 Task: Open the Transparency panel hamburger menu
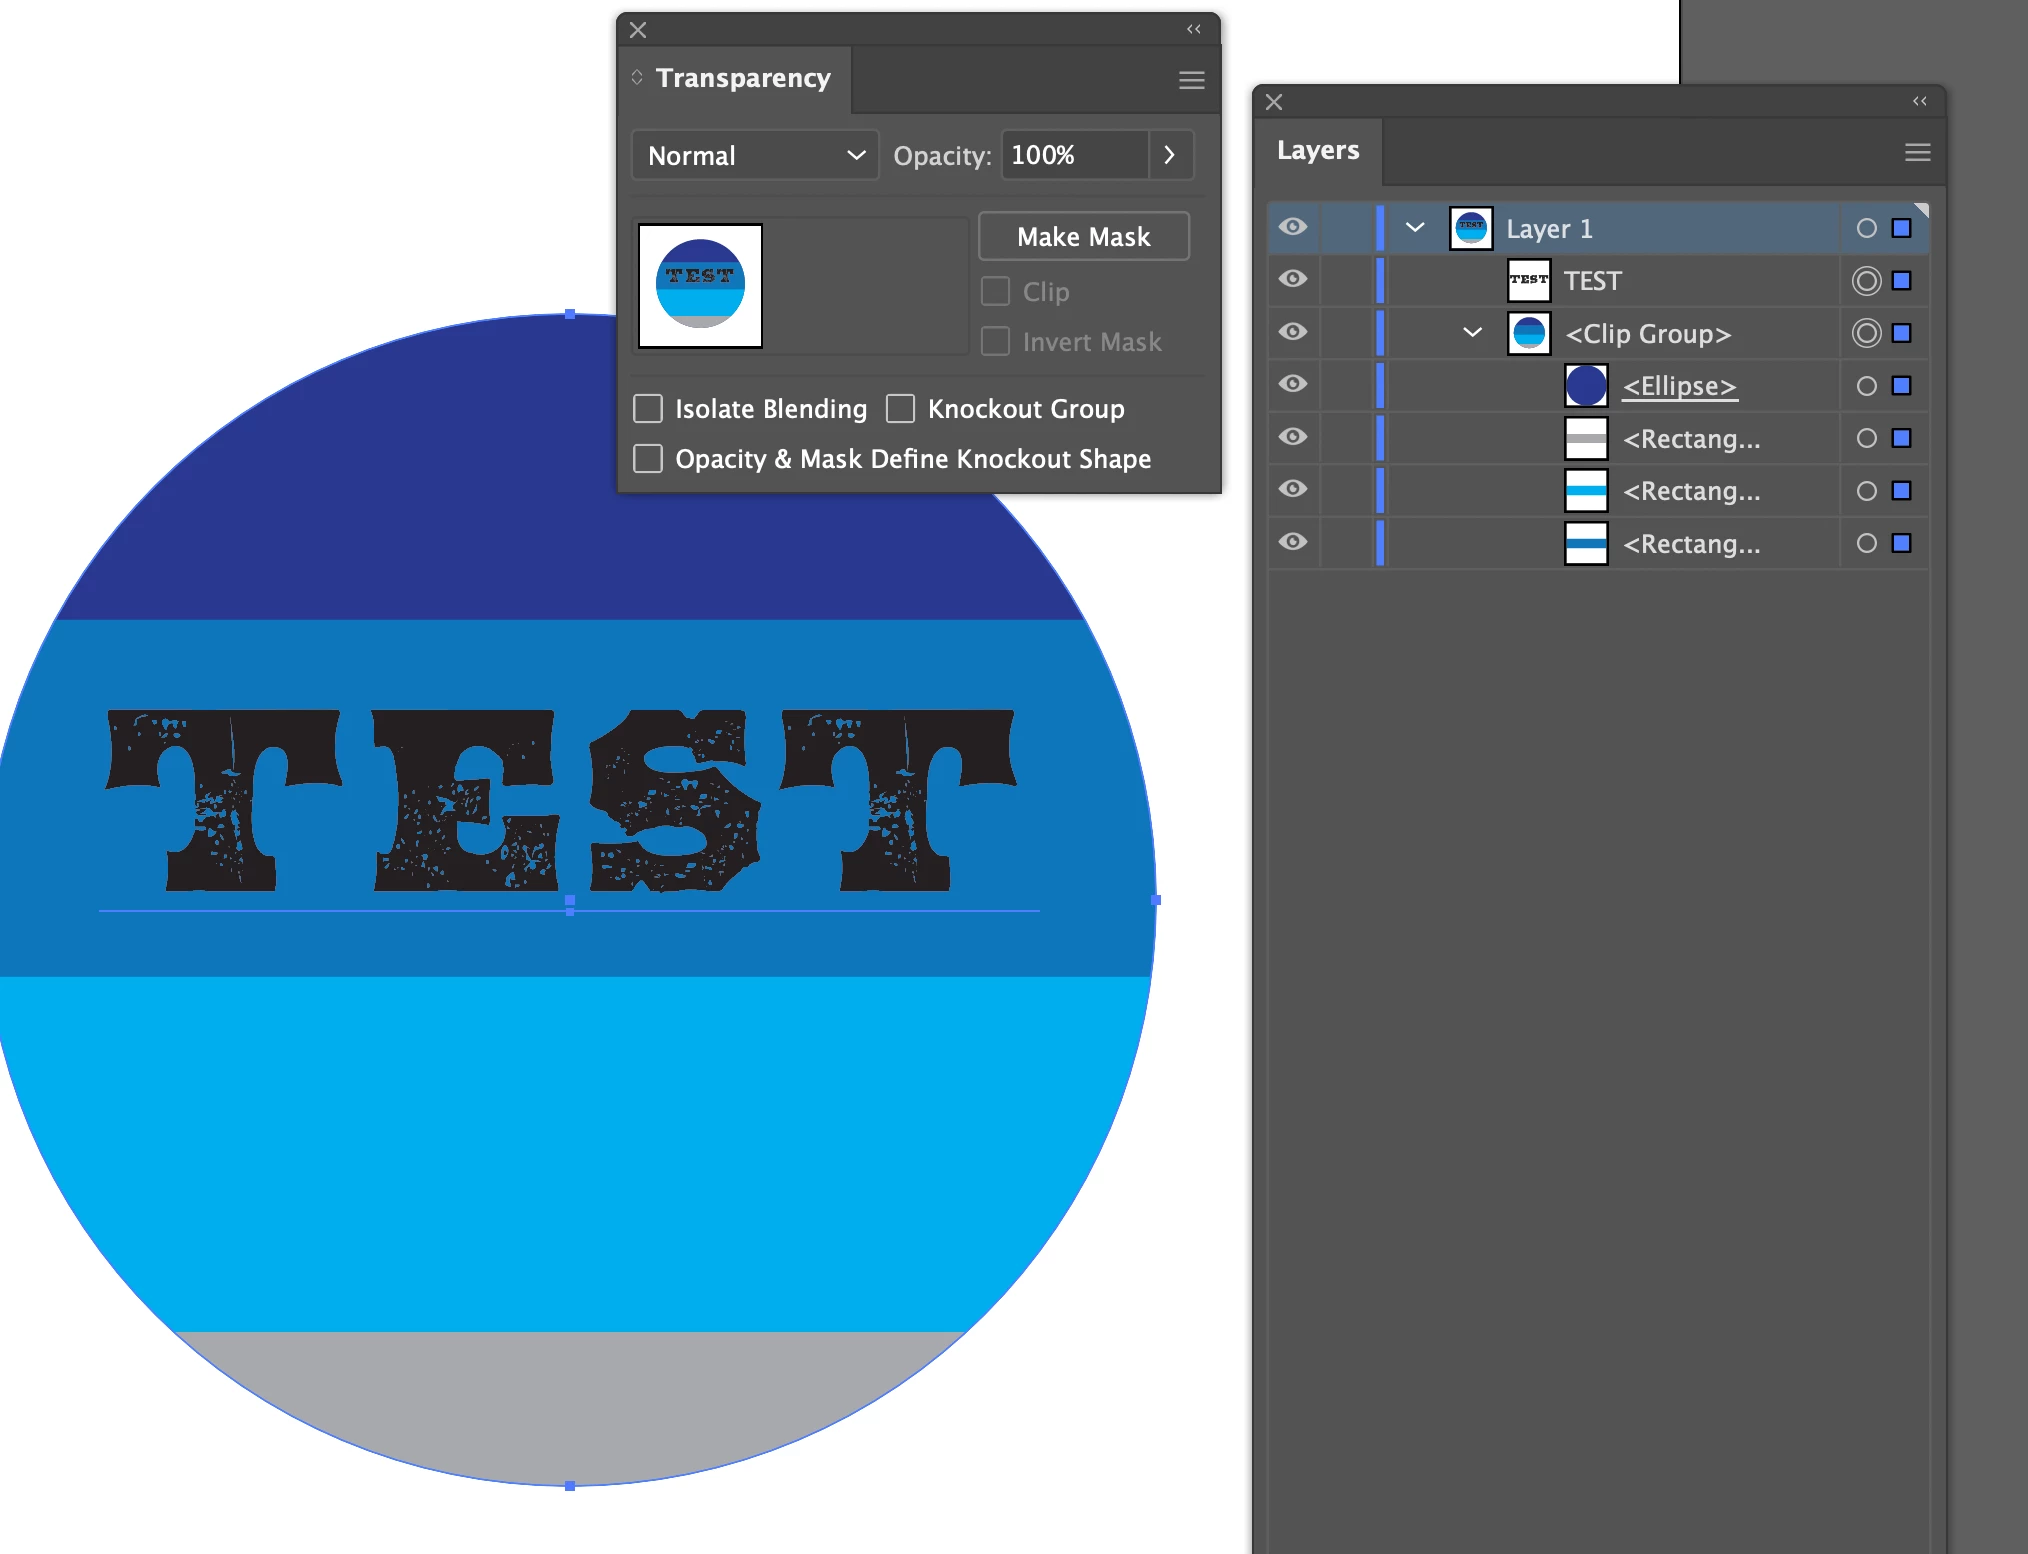coord(1191,80)
